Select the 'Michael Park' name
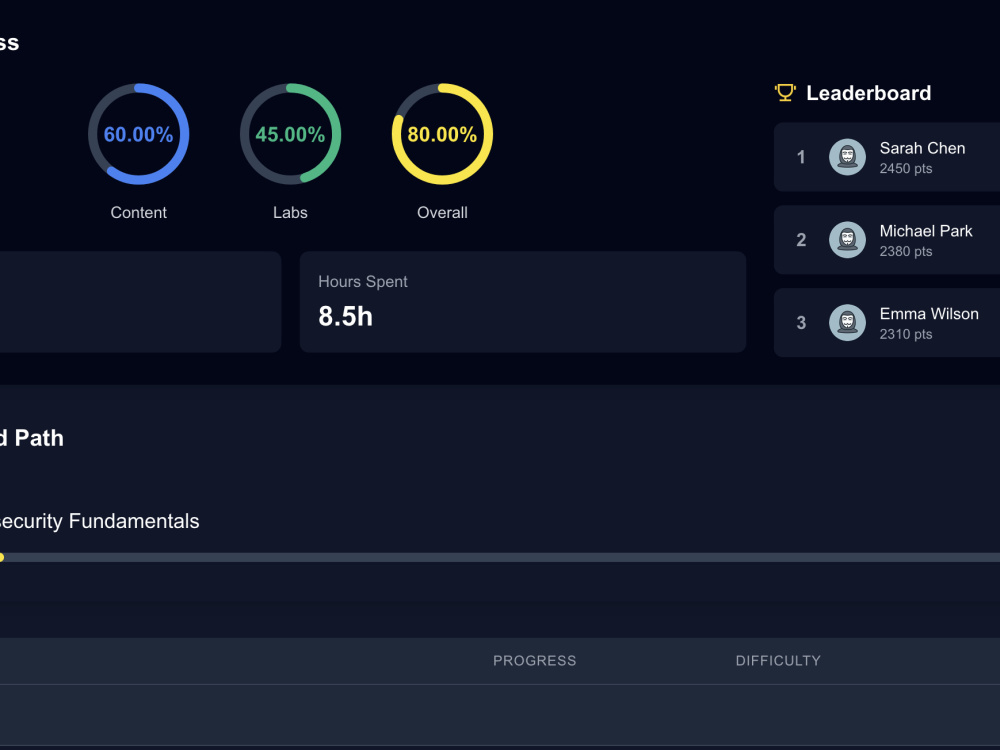The image size is (1000, 750). [x=926, y=231]
